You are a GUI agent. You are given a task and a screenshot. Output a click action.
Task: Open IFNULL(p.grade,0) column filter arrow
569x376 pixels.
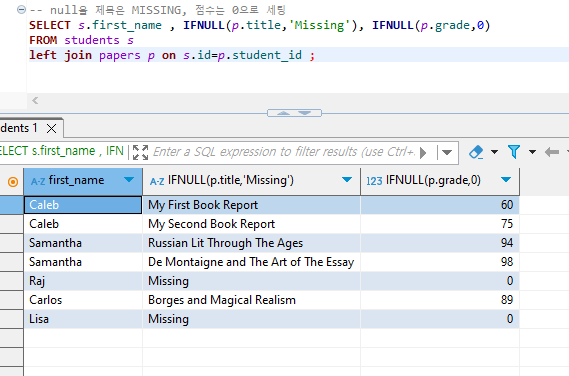(x=506, y=180)
